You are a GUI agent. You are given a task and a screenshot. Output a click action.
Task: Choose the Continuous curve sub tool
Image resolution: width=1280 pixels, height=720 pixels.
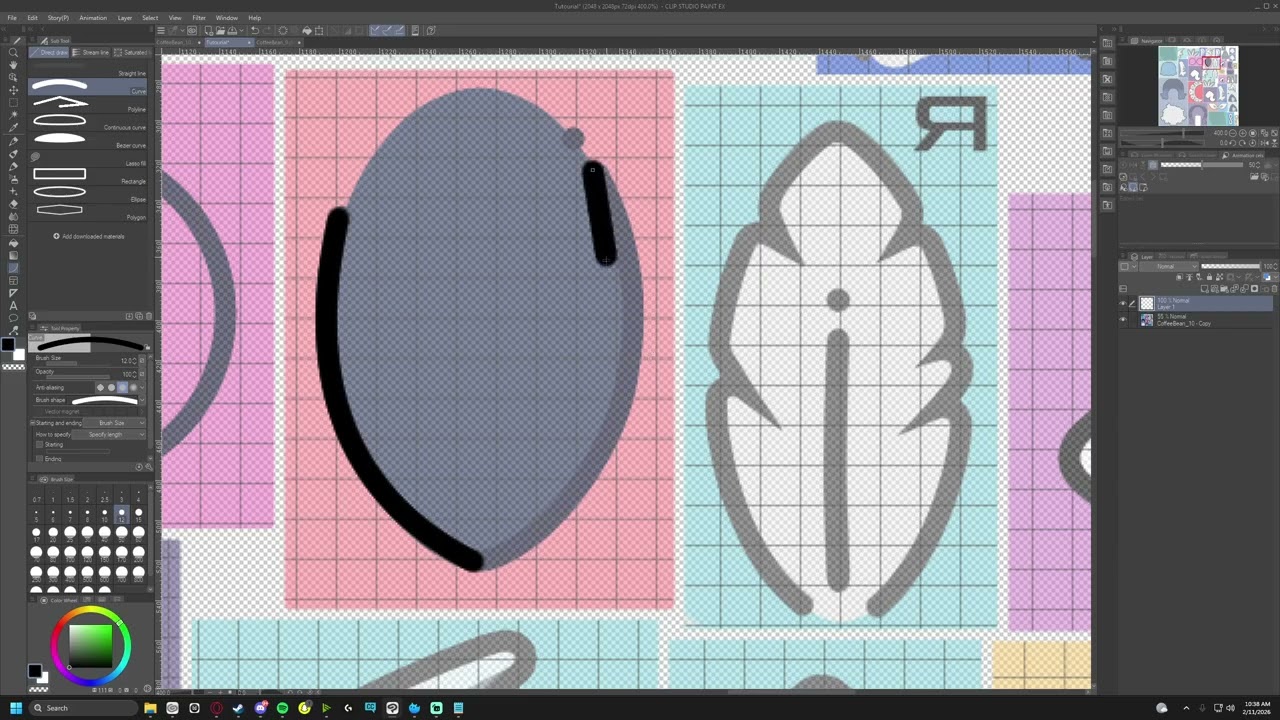pos(89,123)
